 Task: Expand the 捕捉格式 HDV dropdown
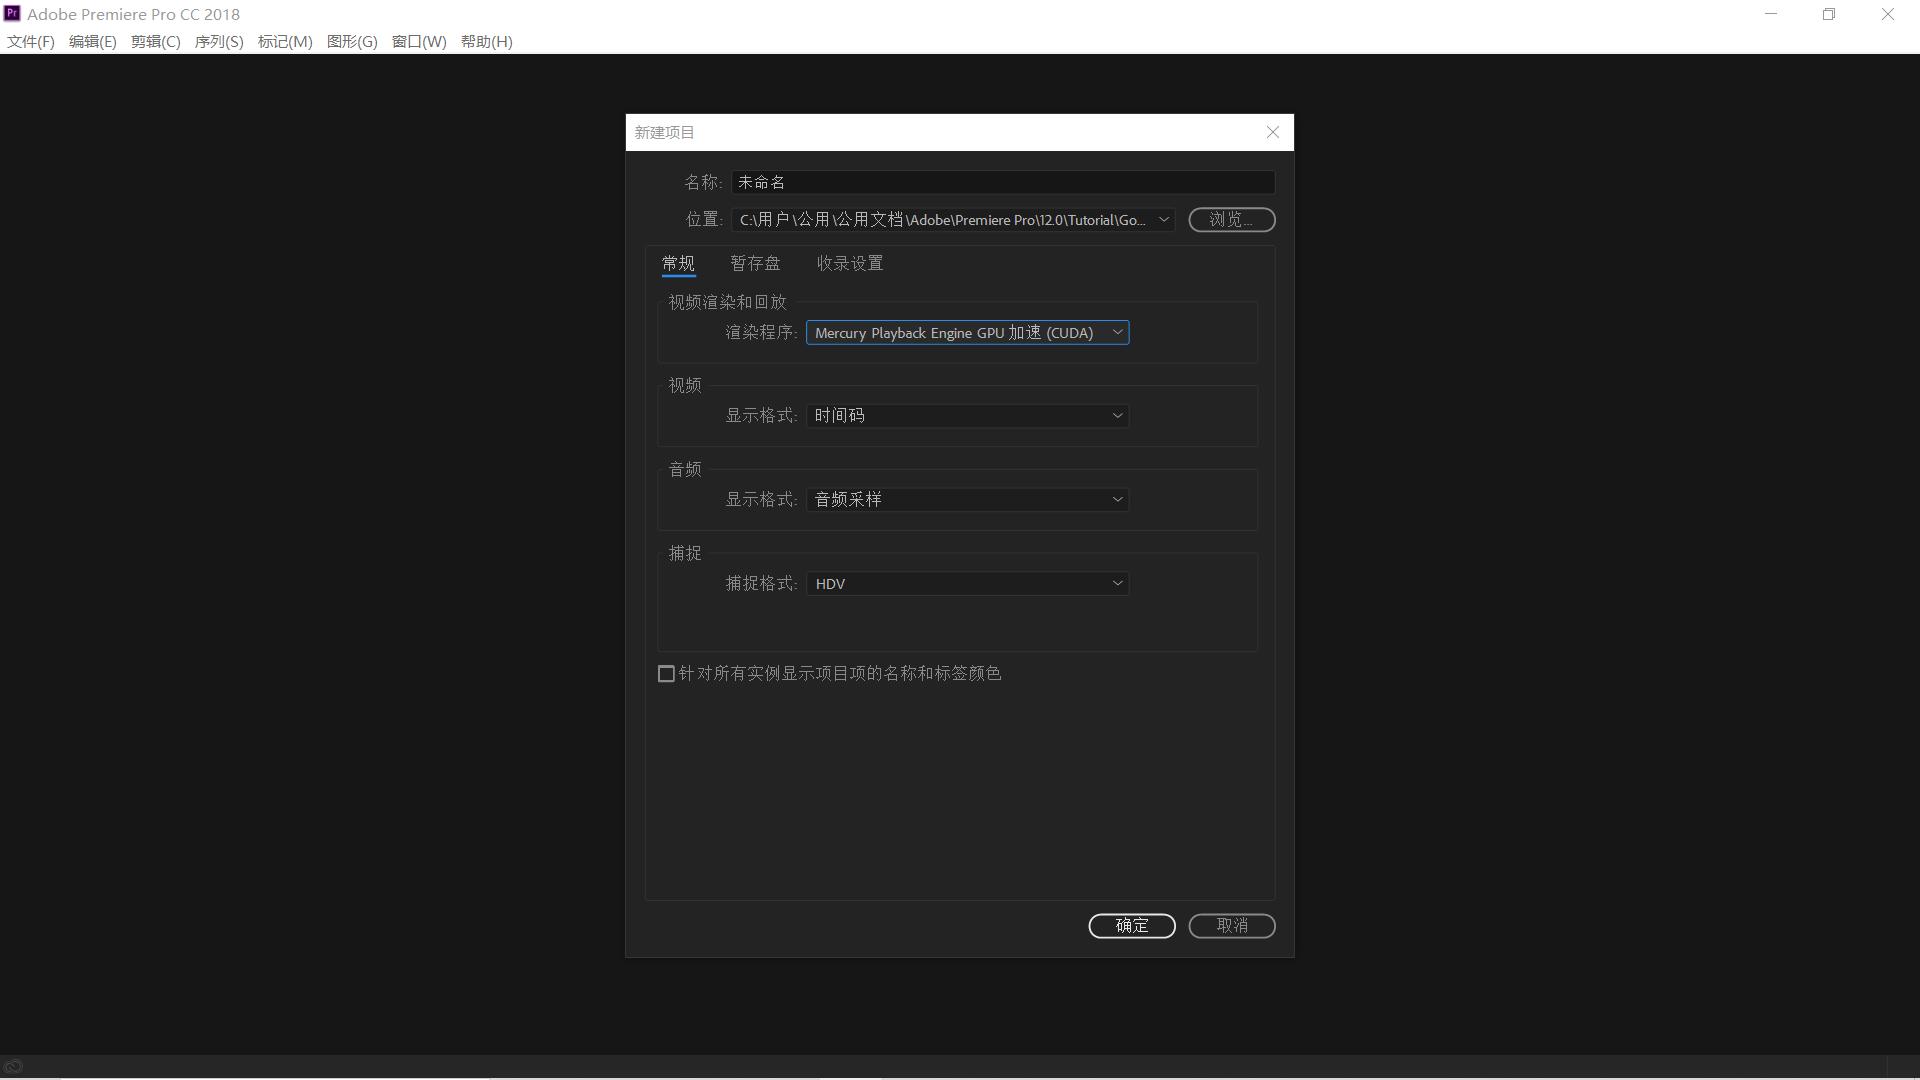tap(967, 584)
